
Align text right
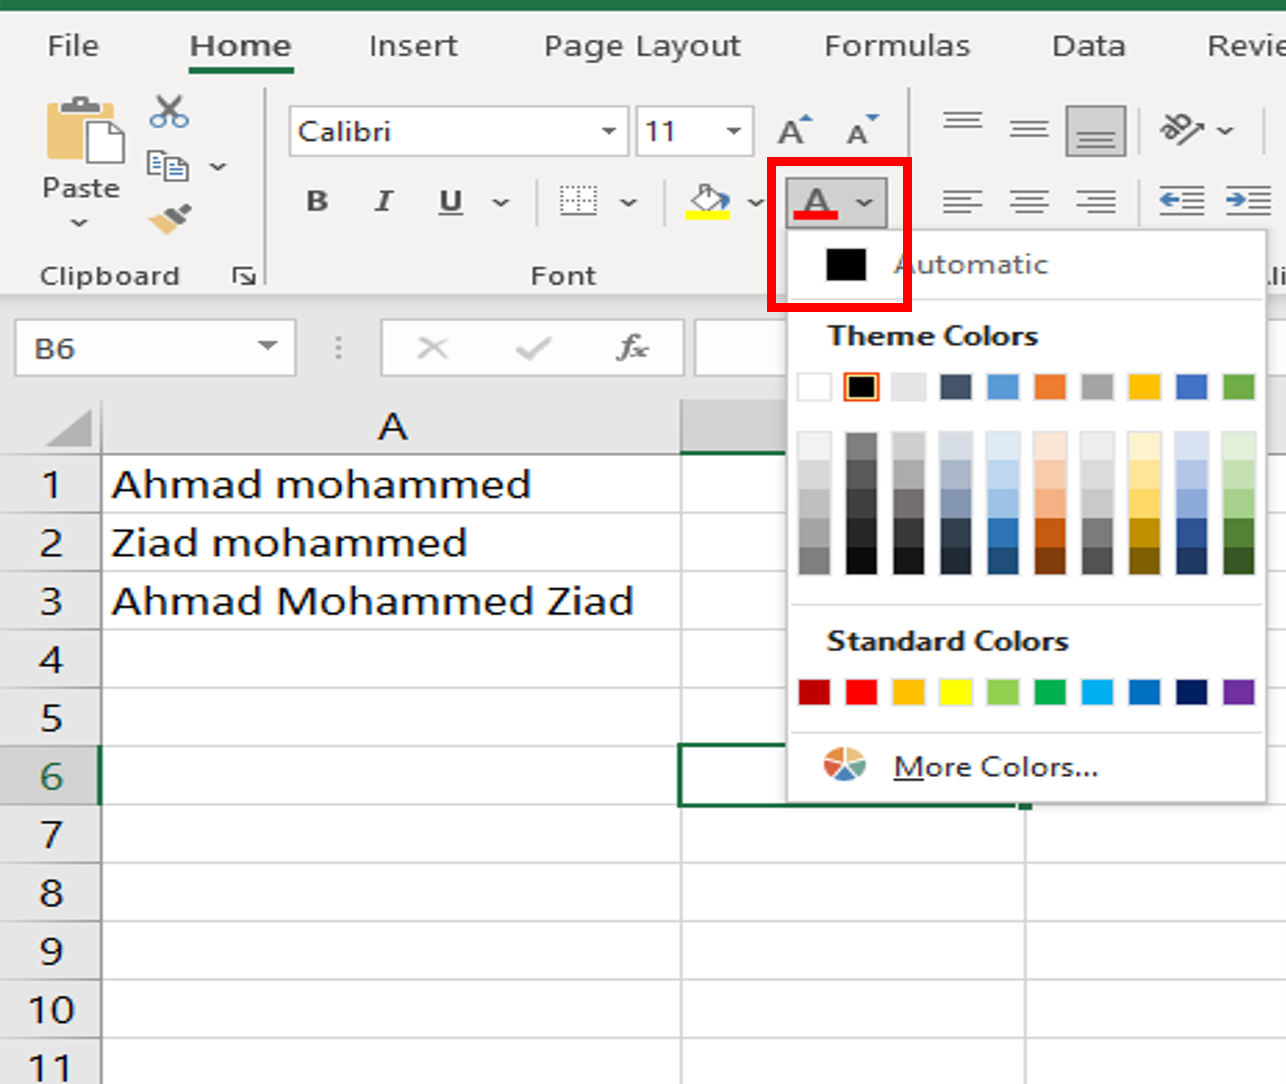[x=1096, y=202]
